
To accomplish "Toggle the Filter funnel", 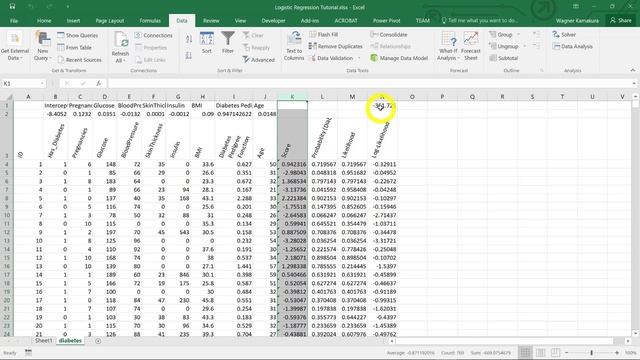I will [x=228, y=43].
